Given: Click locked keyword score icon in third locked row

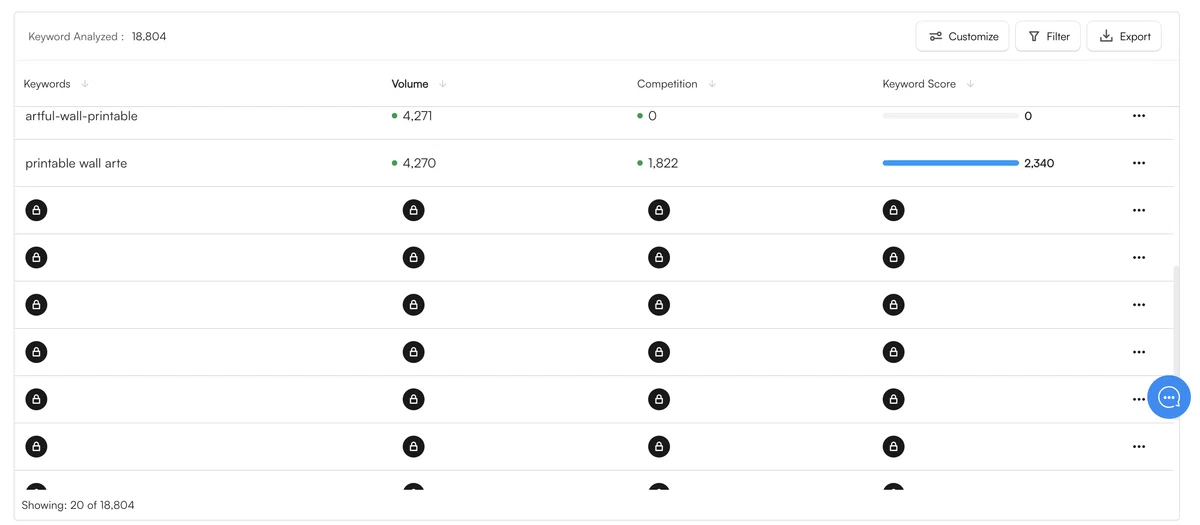Looking at the screenshot, I should point(893,304).
